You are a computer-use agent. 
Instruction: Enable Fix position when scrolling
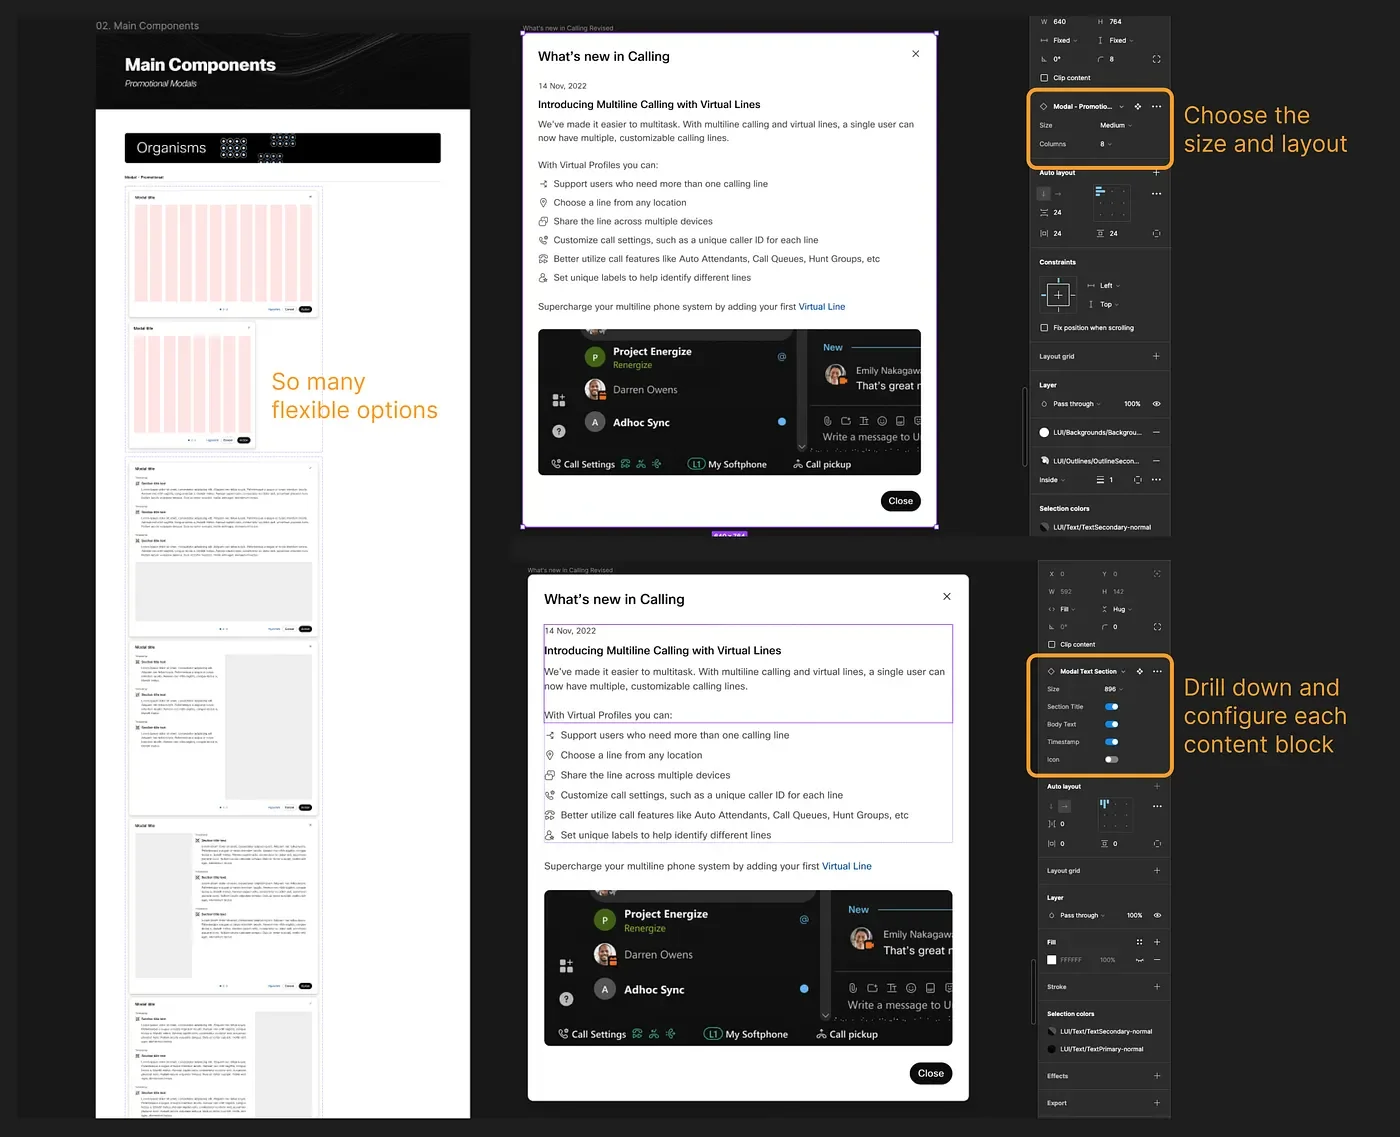[1044, 328]
